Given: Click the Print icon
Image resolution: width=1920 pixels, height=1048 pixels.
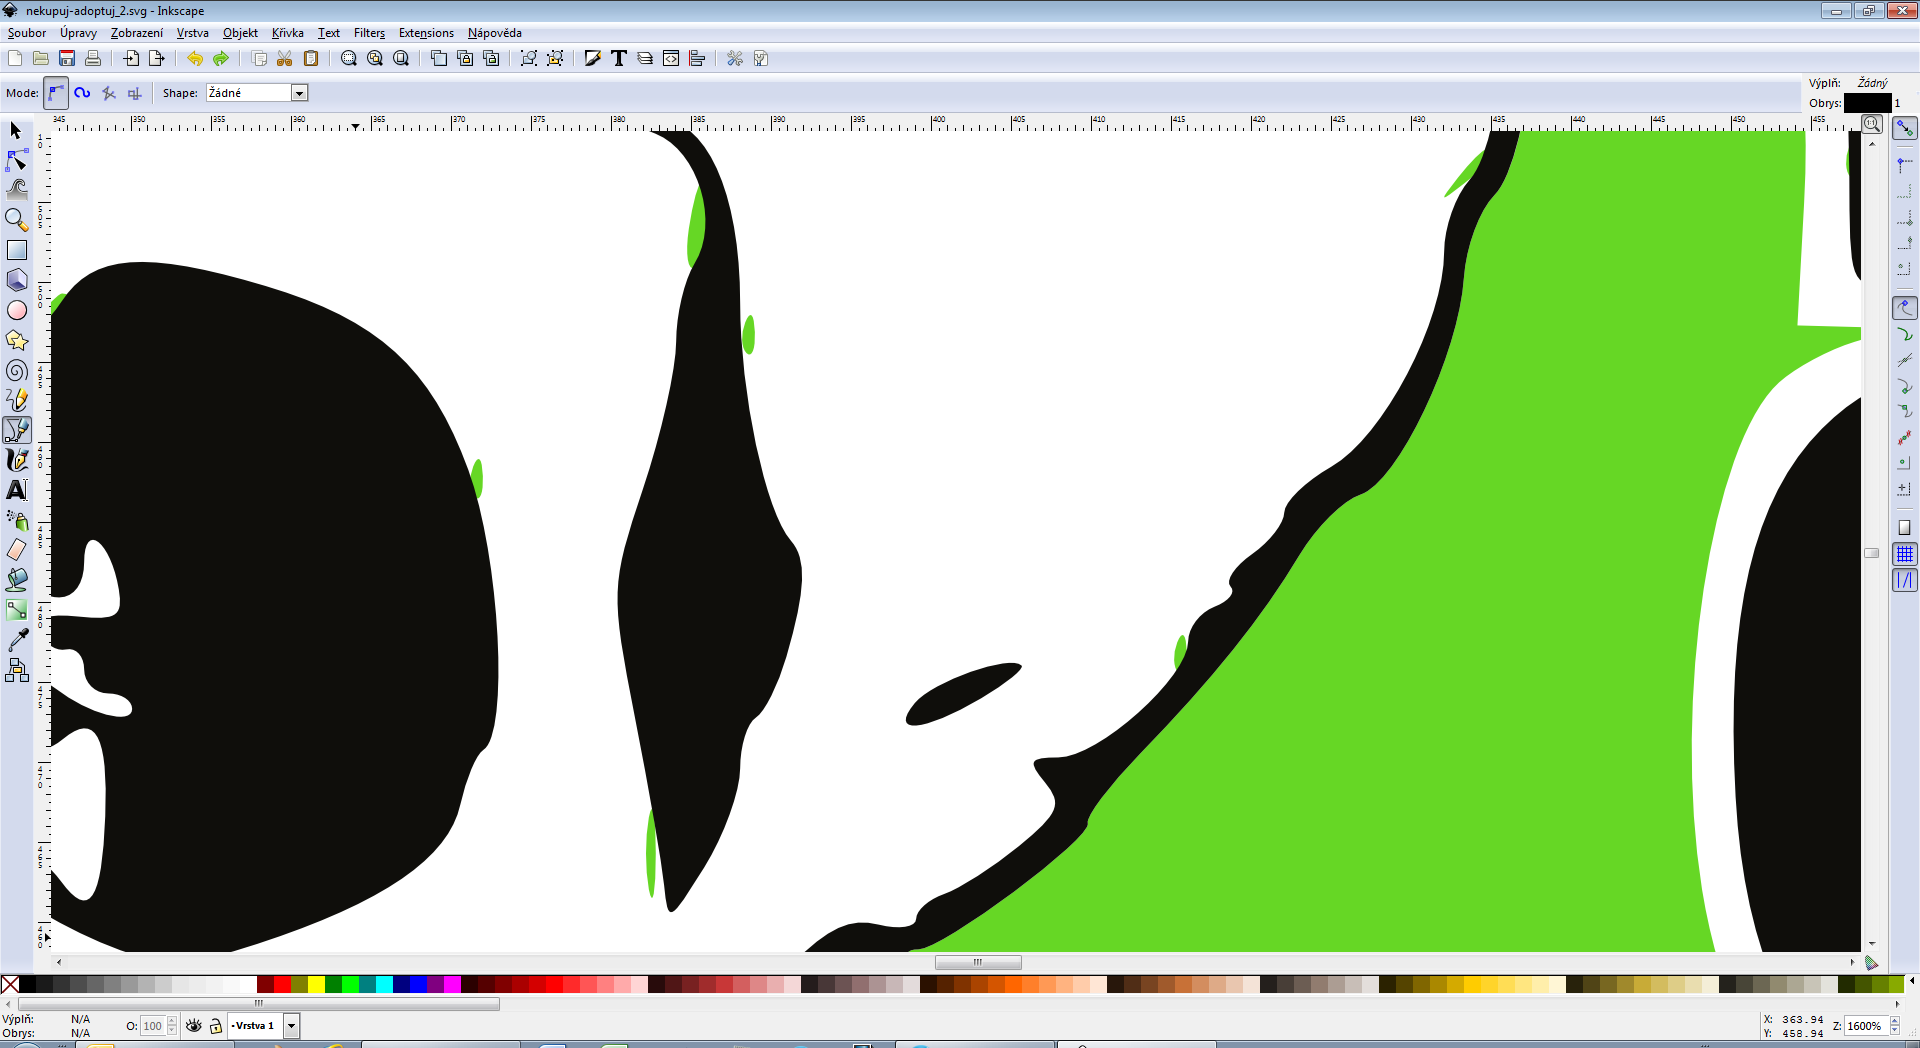Looking at the screenshot, I should tap(93, 58).
